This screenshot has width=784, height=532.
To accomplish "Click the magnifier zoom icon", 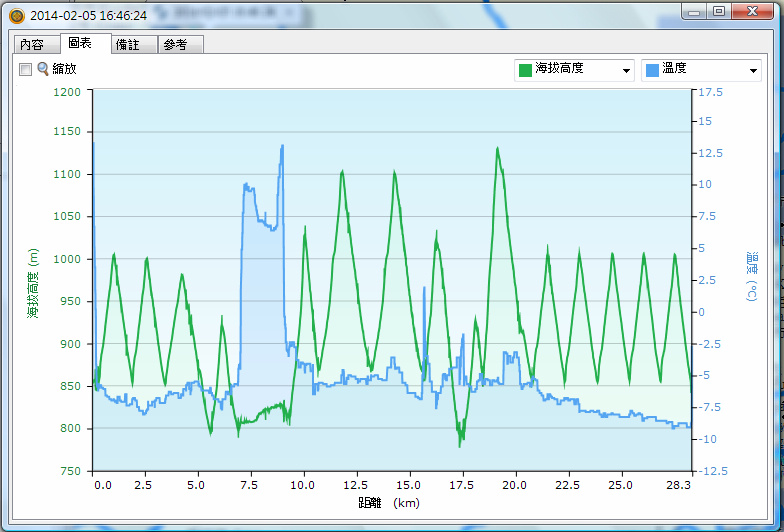I will (43, 69).
